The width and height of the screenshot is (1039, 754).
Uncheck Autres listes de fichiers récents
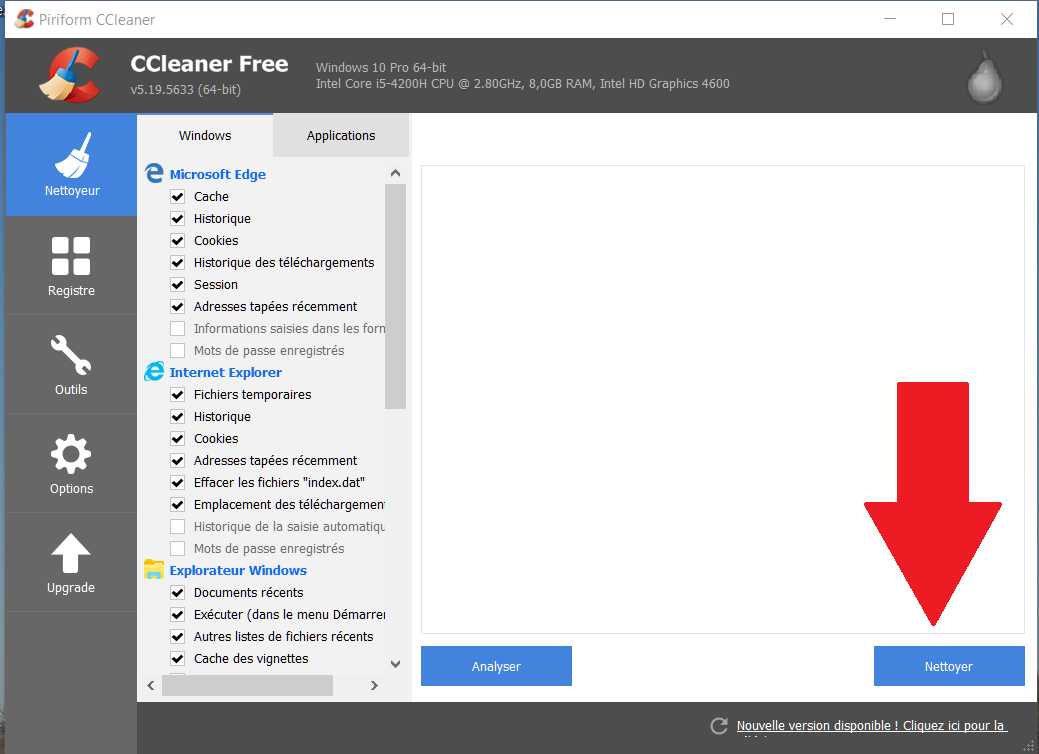178,637
